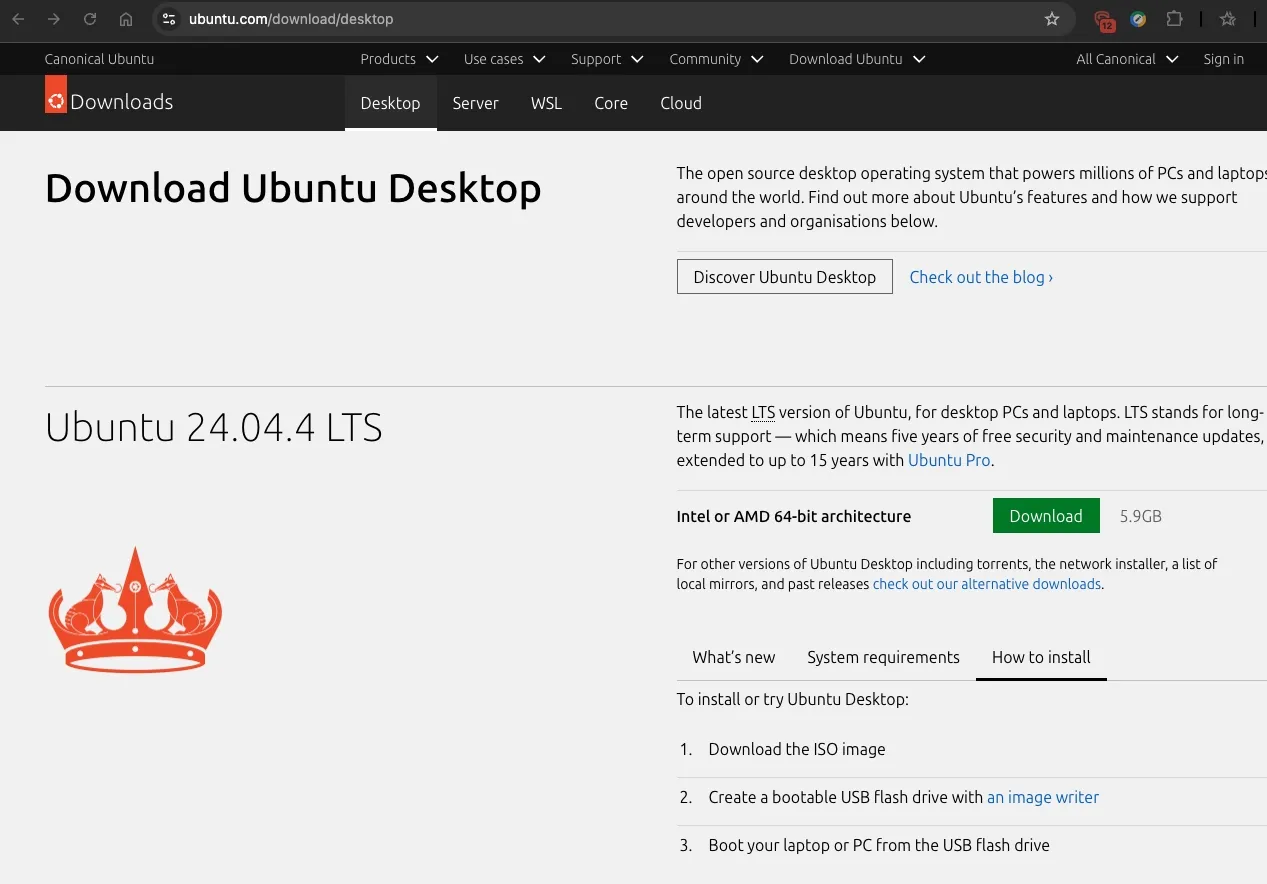Switch to the Core downloads tab
The height and width of the screenshot is (884, 1267).
point(611,103)
